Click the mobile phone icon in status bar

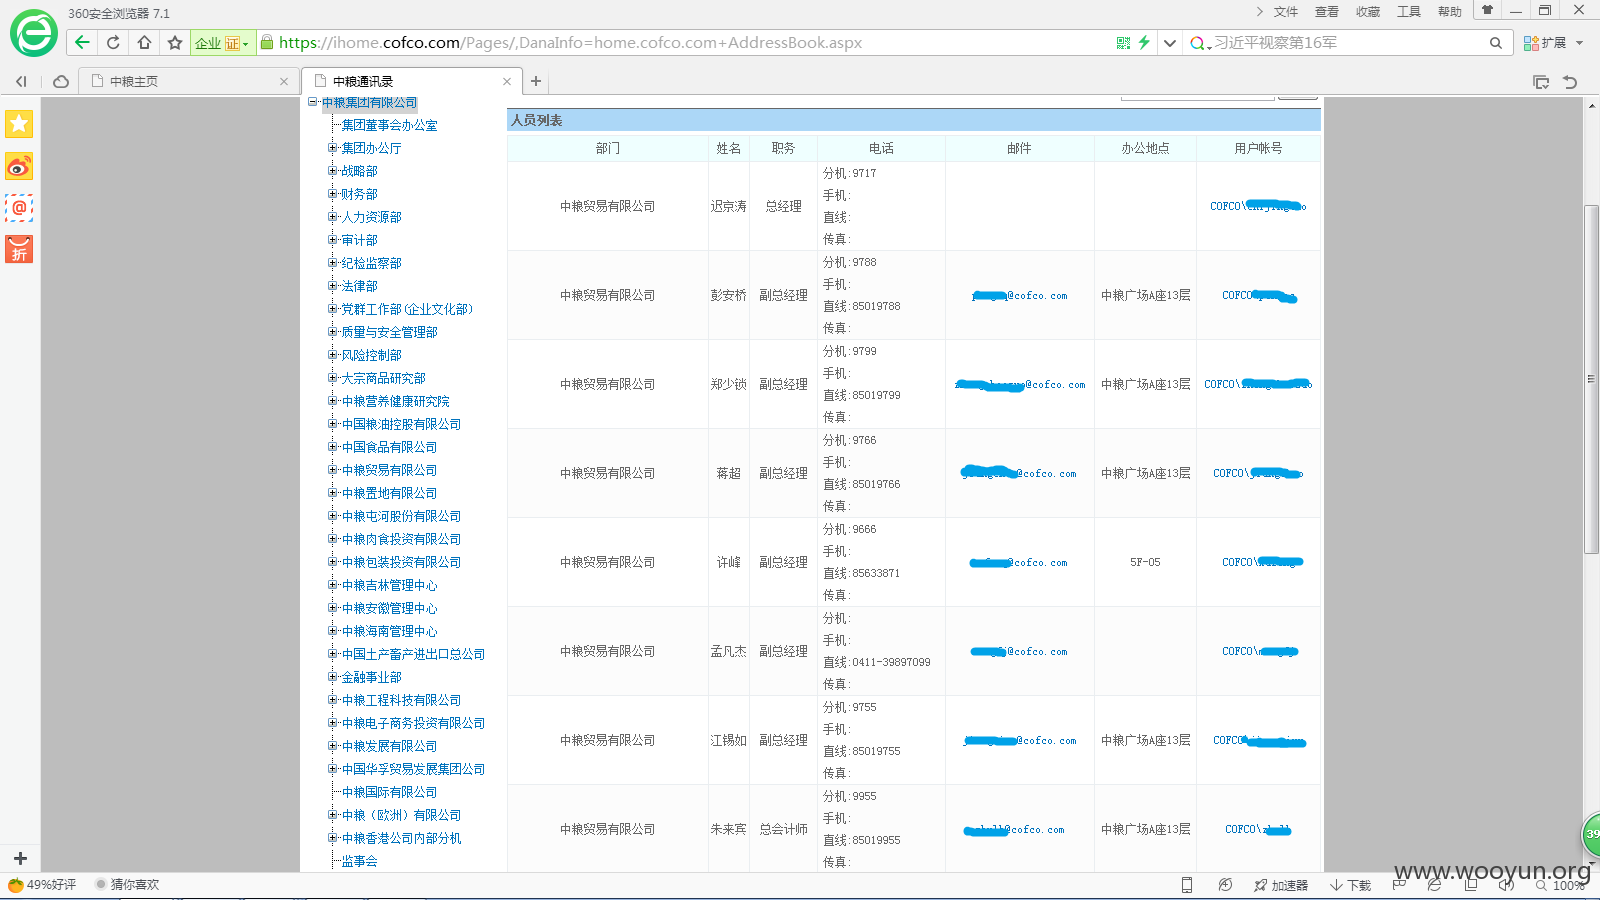(x=1187, y=885)
